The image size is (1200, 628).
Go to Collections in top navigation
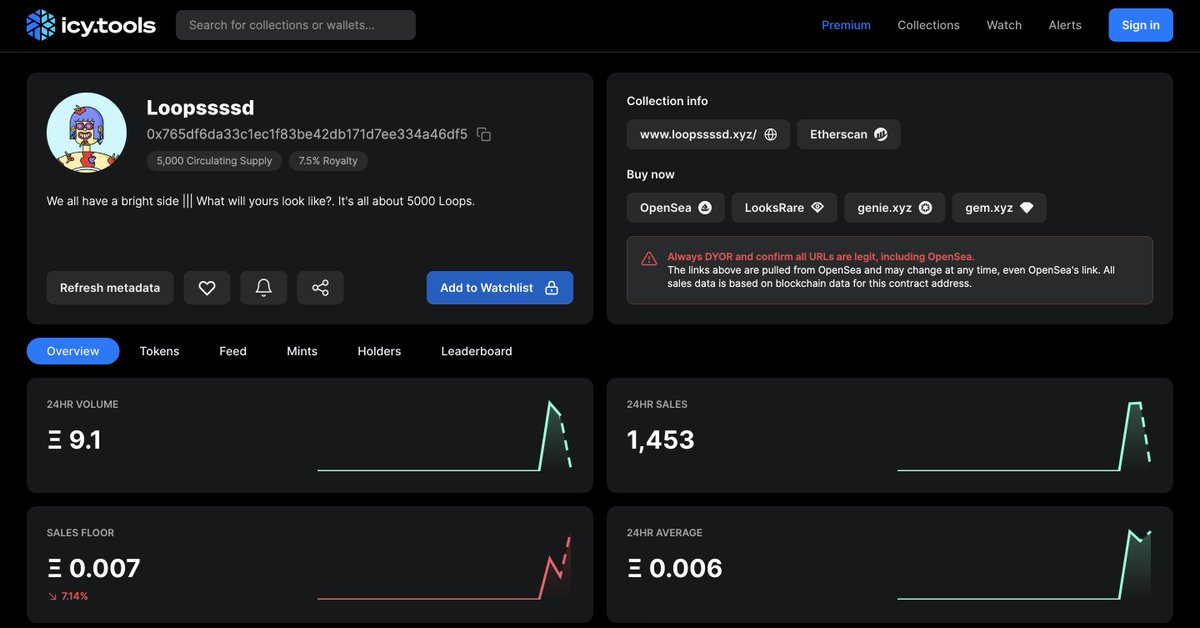coord(928,25)
